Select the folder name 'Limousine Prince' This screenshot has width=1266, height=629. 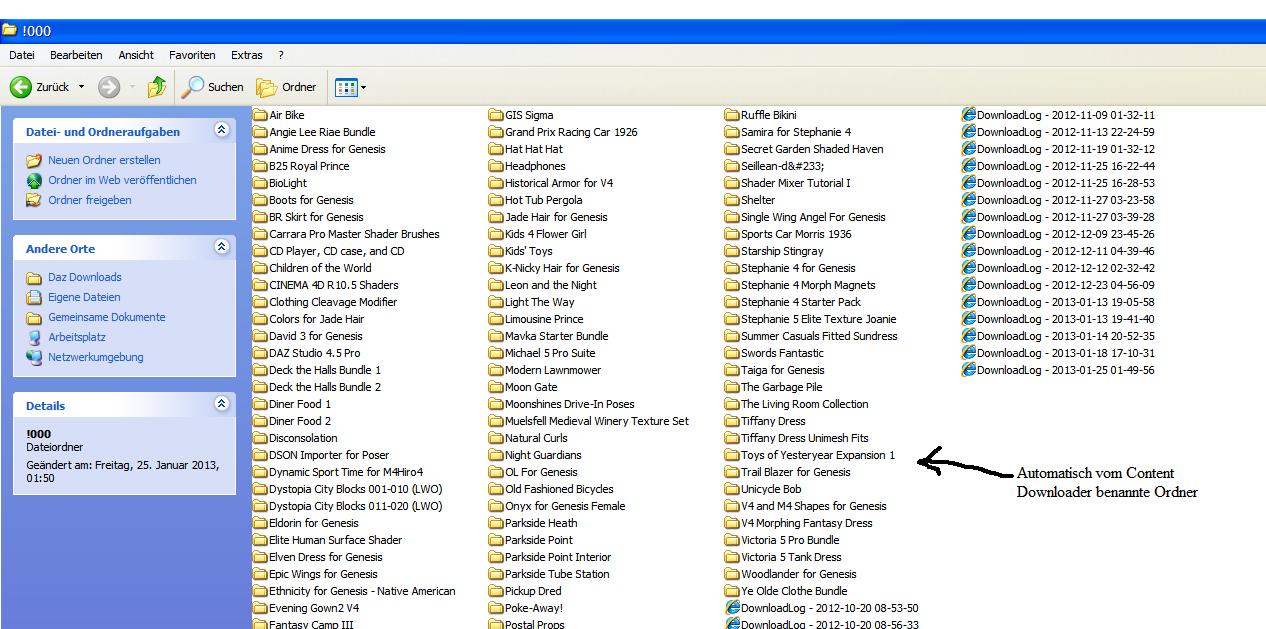click(544, 319)
